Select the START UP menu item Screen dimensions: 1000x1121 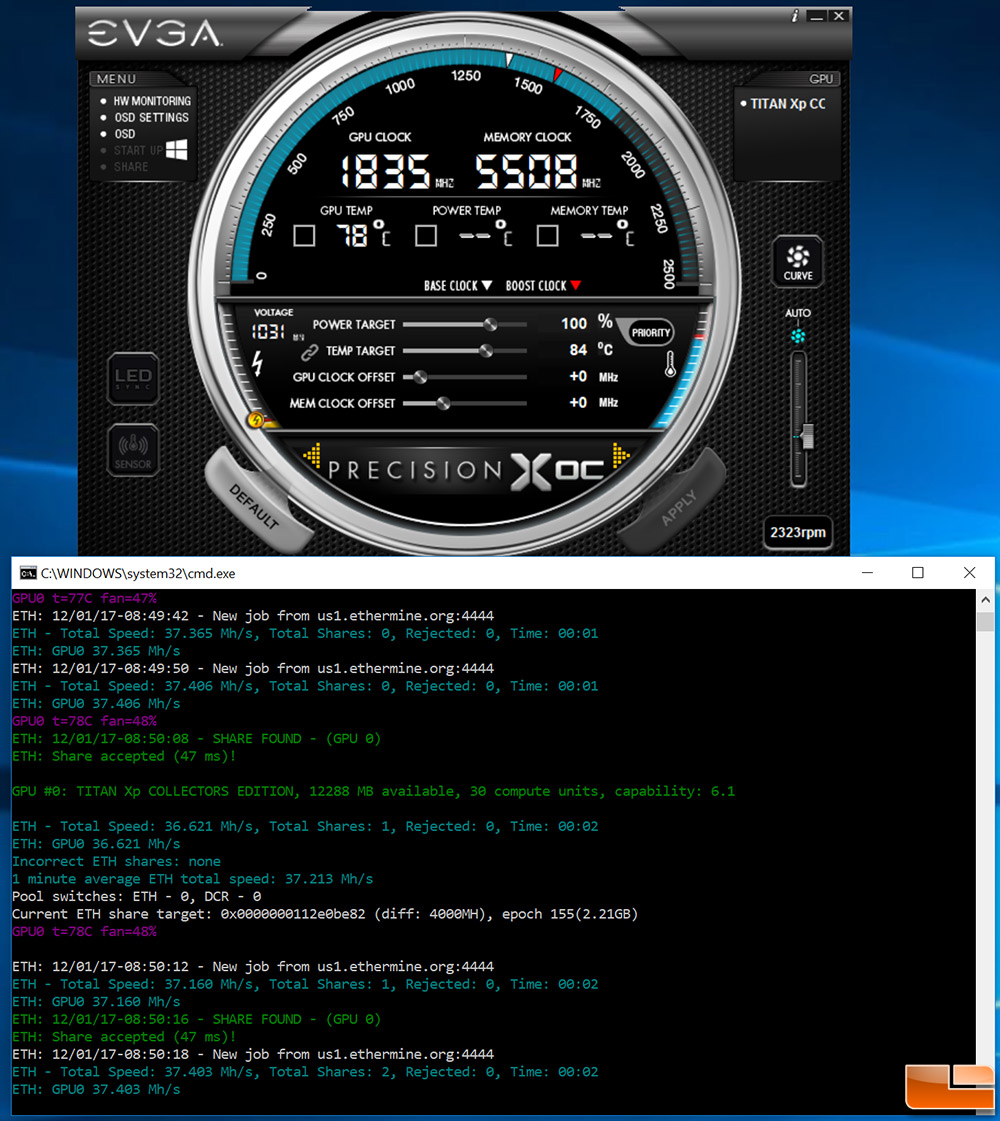(x=138, y=150)
